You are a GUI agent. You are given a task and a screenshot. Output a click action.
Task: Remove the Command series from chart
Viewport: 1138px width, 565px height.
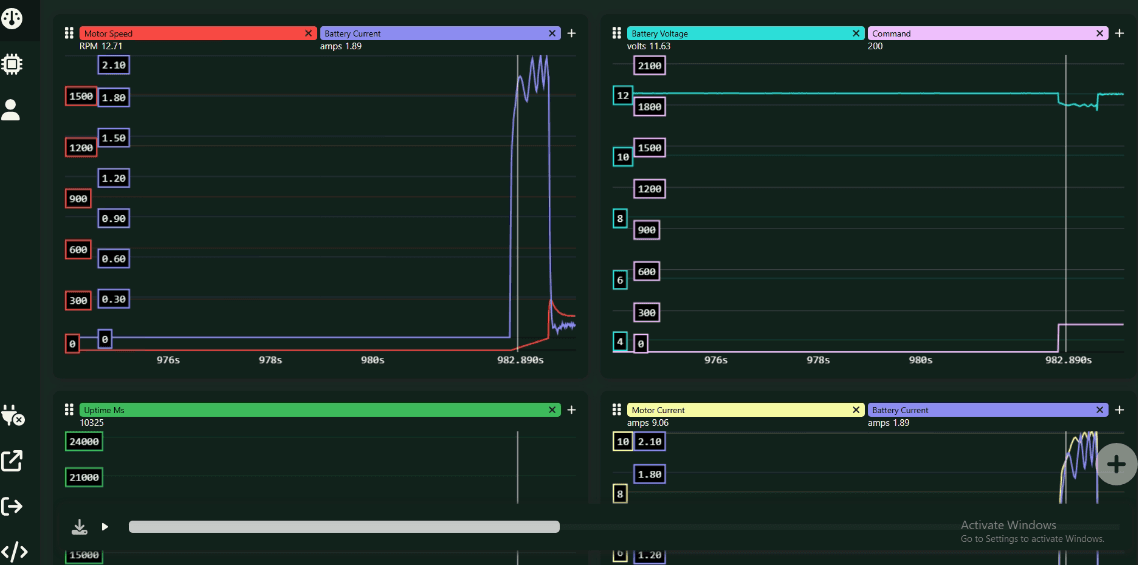coord(1100,33)
